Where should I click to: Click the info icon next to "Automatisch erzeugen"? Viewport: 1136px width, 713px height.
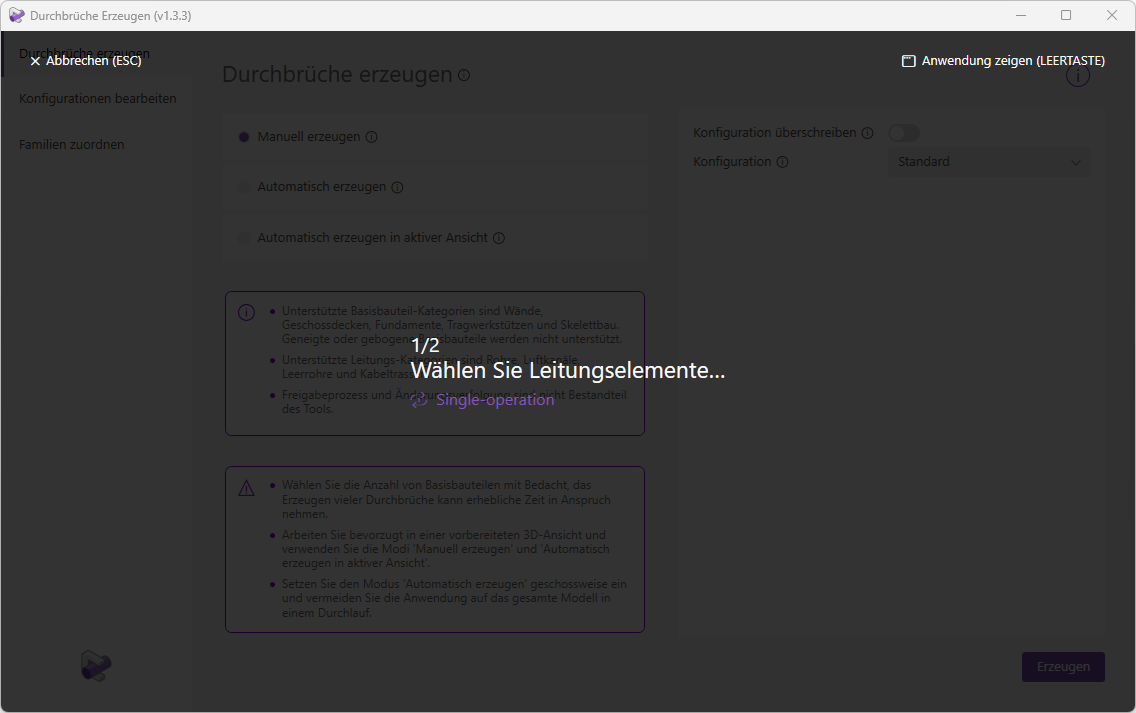(398, 187)
